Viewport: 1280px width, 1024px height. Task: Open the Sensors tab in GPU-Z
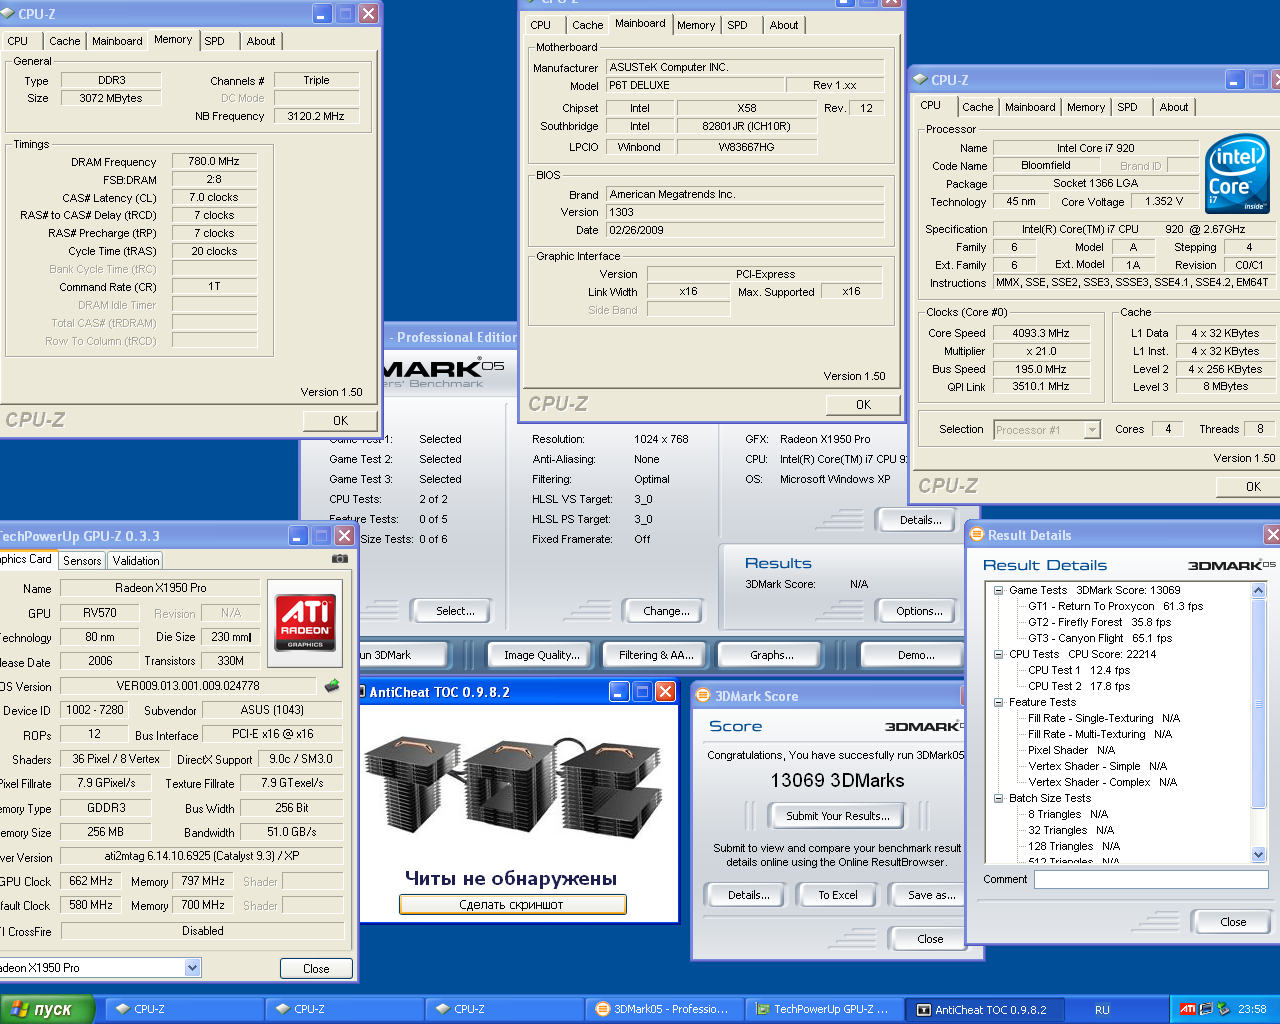pyautogui.click(x=82, y=561)
